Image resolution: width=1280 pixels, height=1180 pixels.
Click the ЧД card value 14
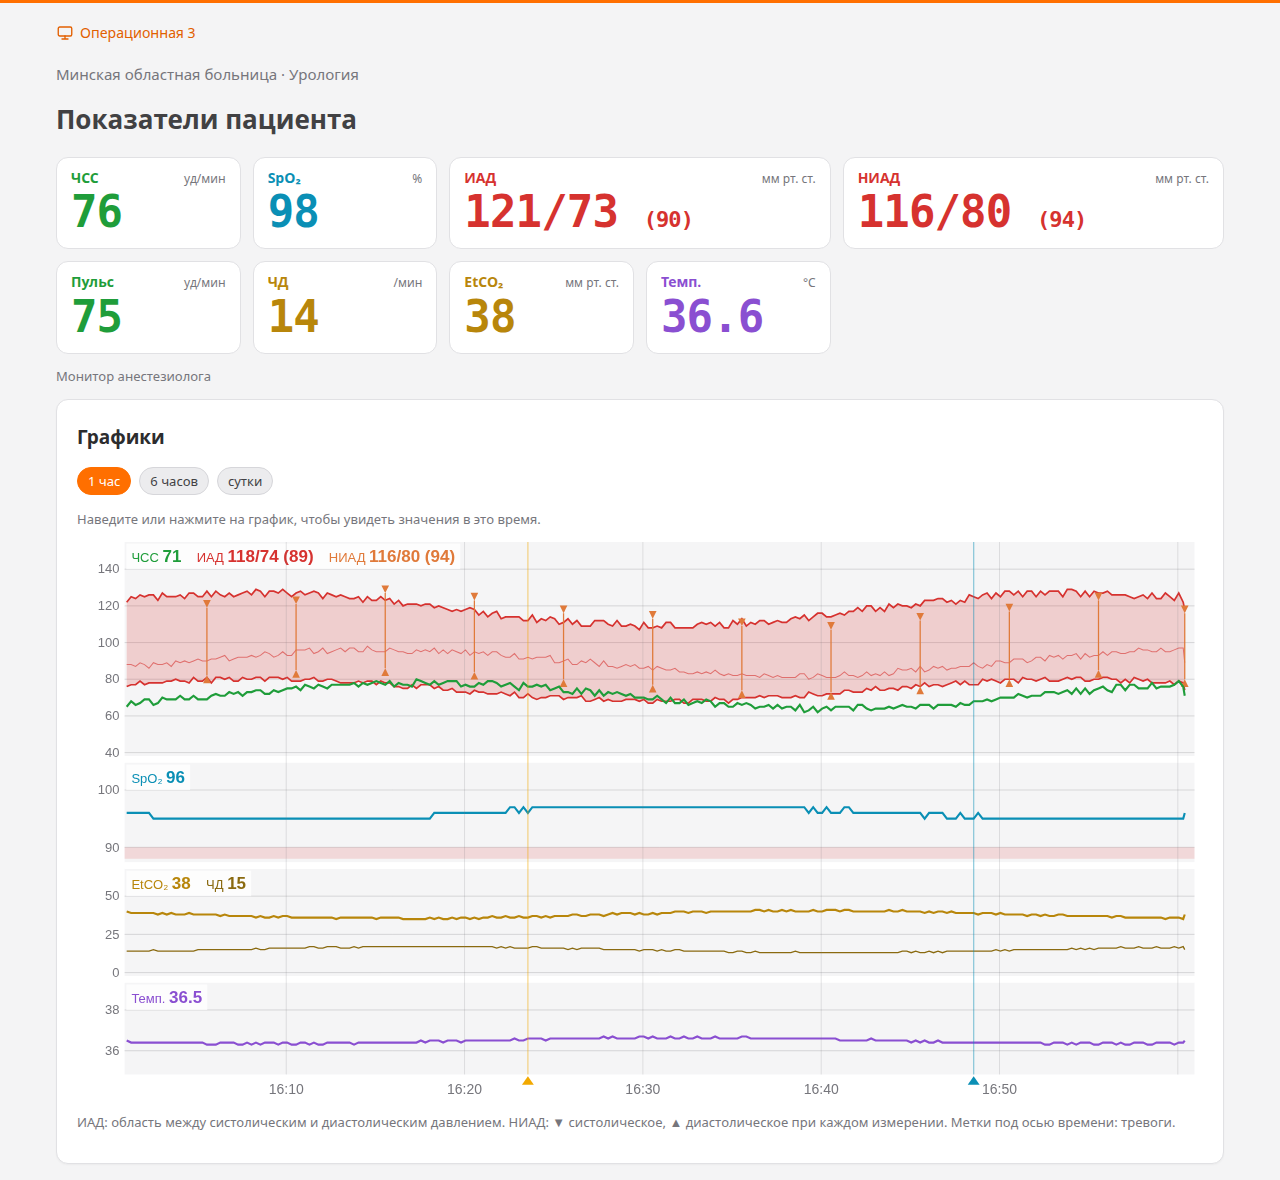(x=293, y=317)
